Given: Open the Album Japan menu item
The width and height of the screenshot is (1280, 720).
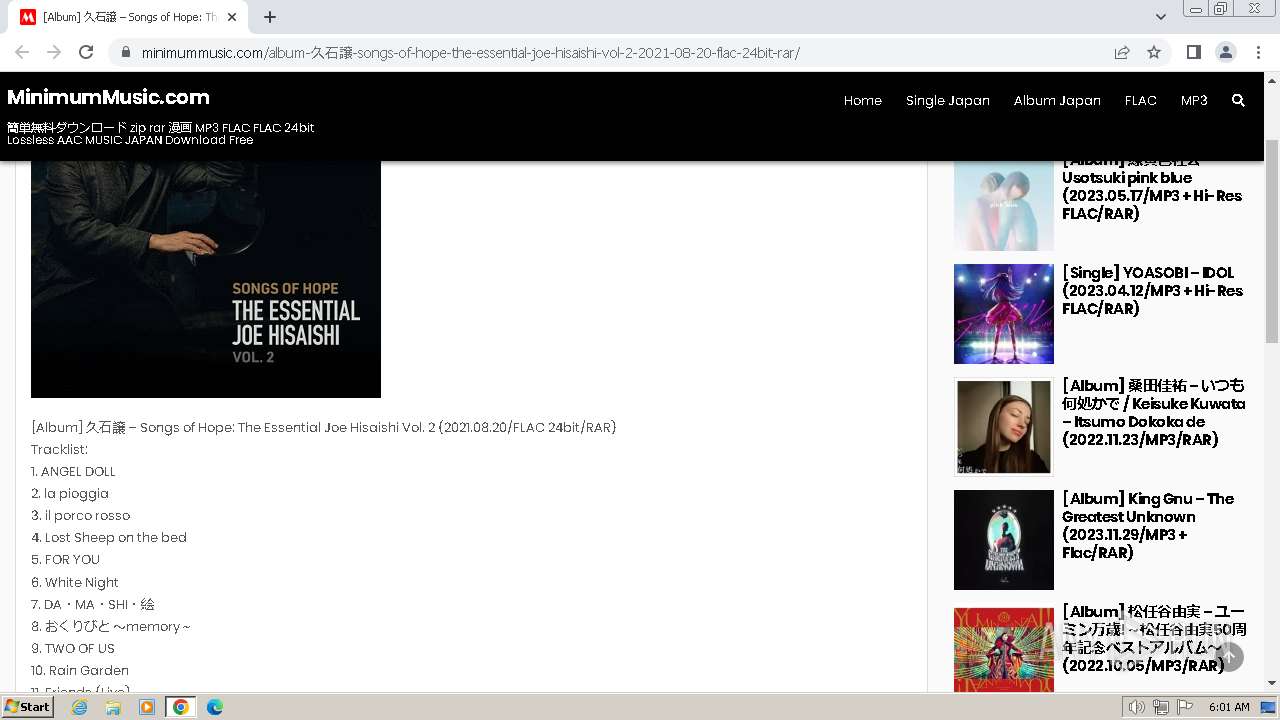Looking at the screenshot, I should [x=1056, y=100].
